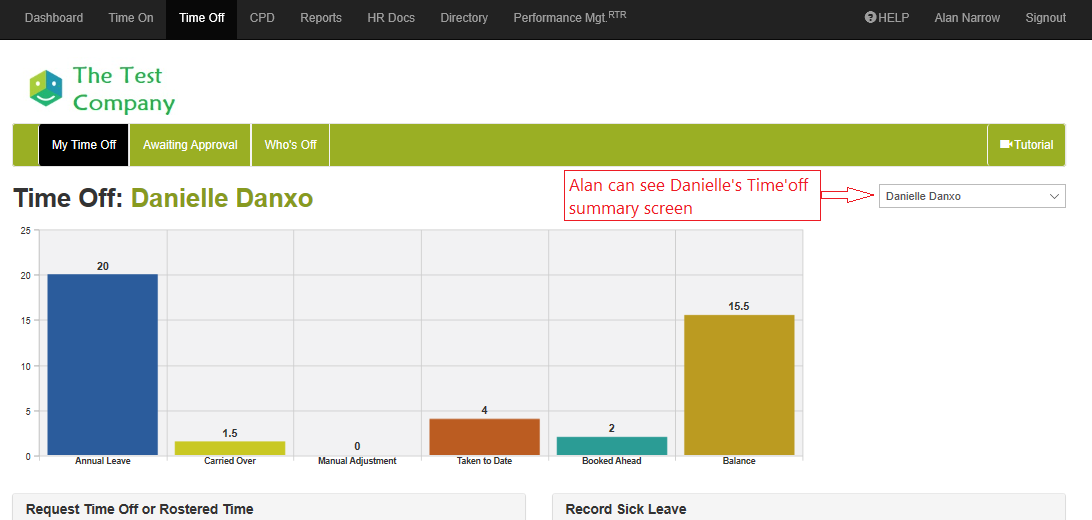Go to Performance Mgt. section
Viewport: 1092px width, 520px height.
pos(569,18)
